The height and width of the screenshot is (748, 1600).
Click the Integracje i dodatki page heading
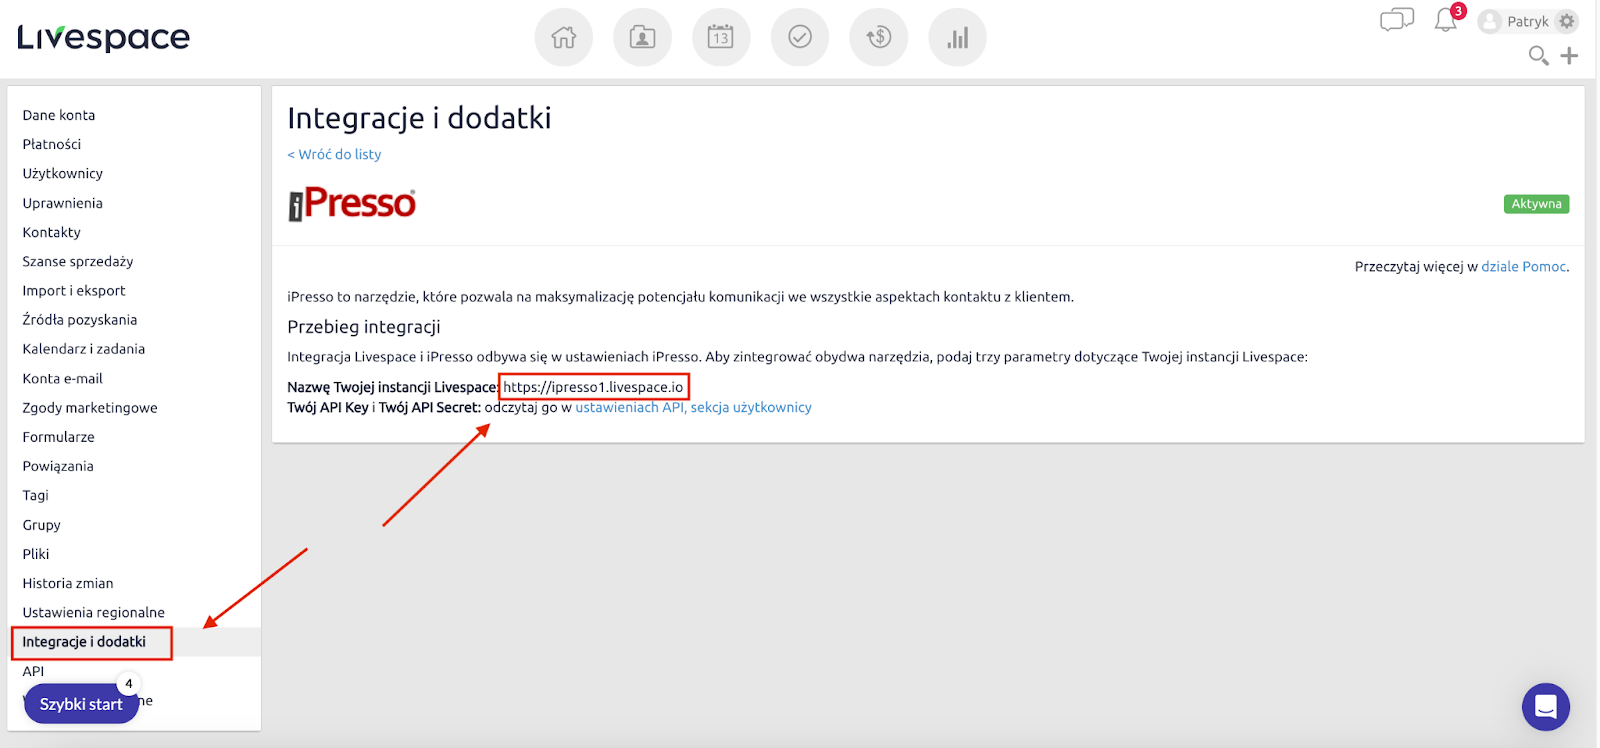[x=419, y=118]
